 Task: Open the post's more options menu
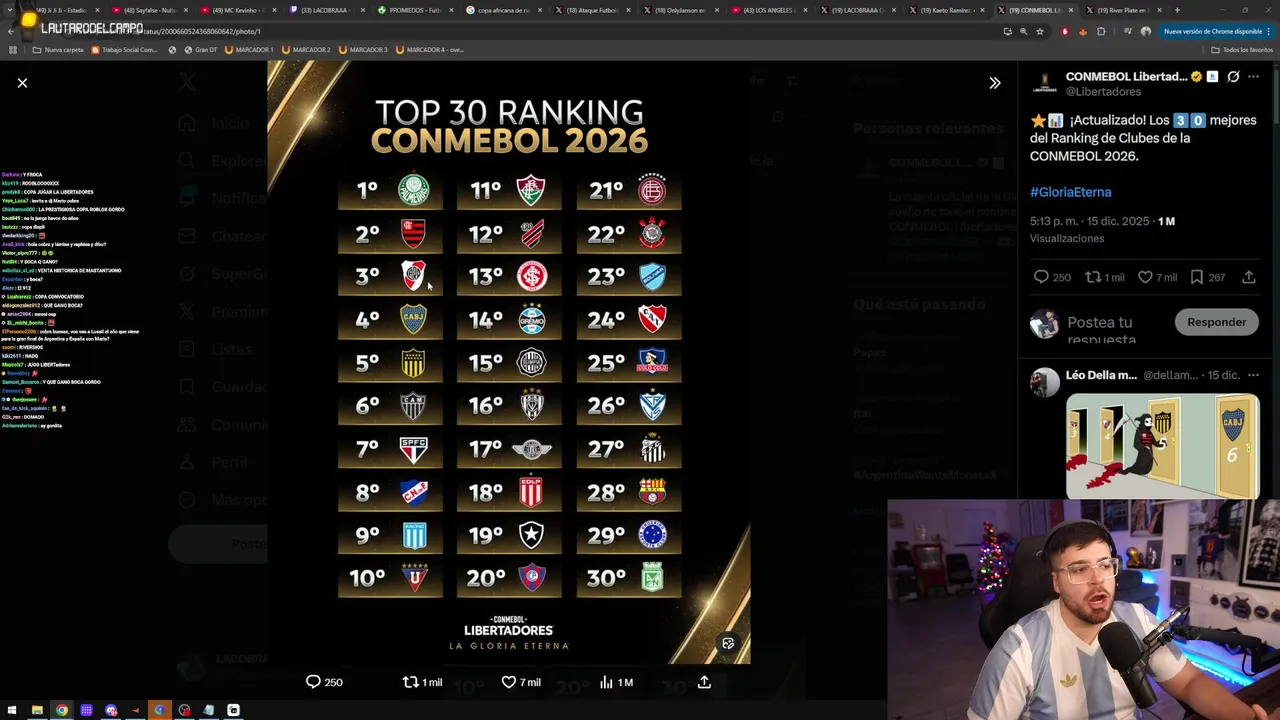click(1253, 77)
